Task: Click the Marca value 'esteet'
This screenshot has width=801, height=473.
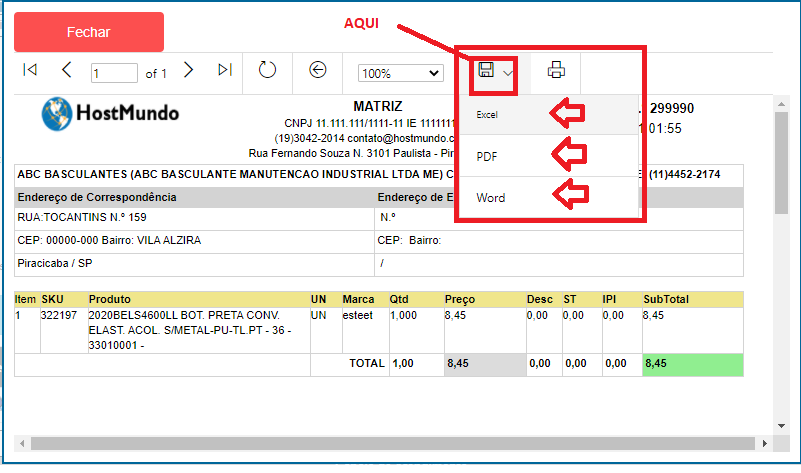Action: pos(358,315)
